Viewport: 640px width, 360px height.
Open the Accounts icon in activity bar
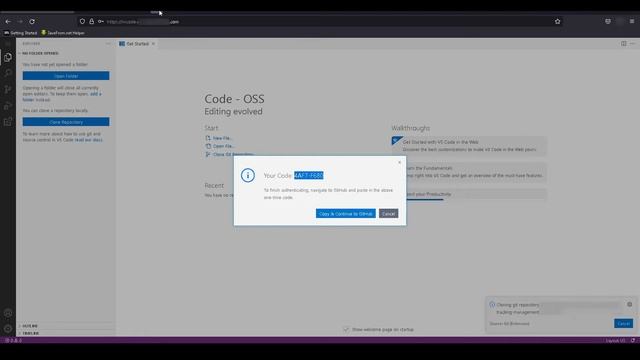pos(8,313)
